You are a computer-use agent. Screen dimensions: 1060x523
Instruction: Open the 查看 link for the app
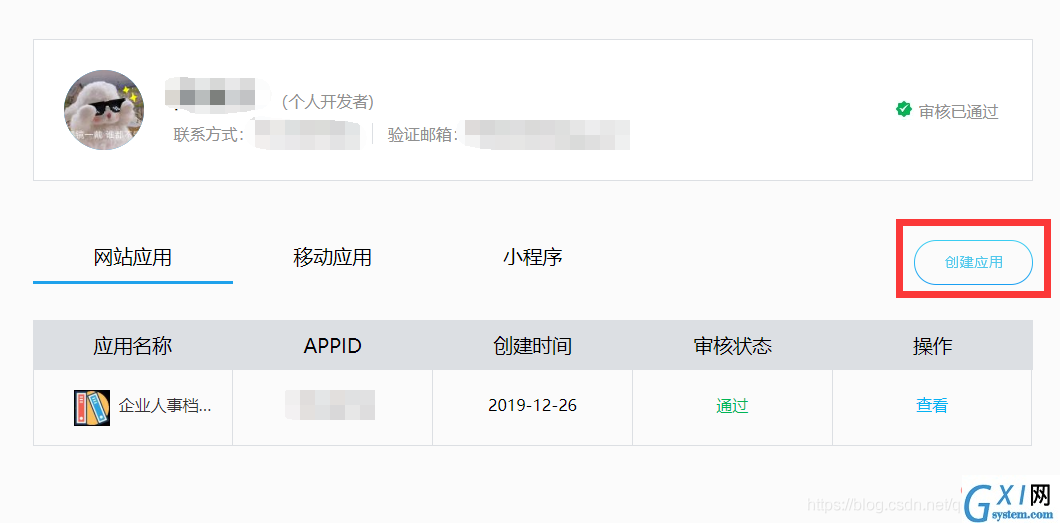point(932,405)
